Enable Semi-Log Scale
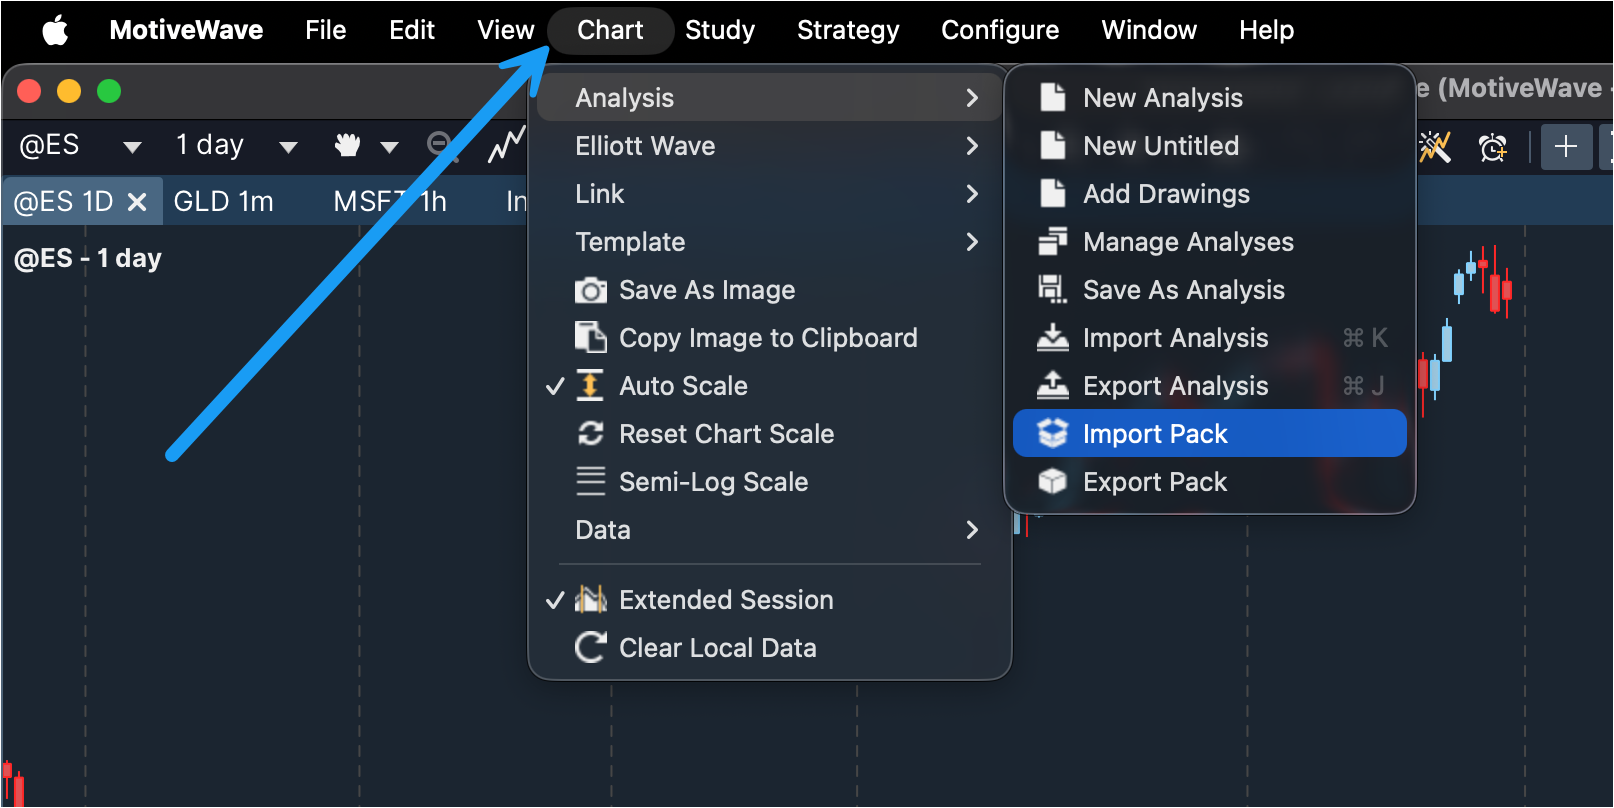 [712, 482]
